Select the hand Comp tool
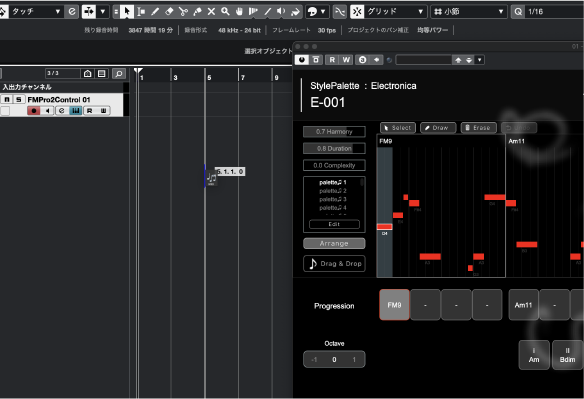 click(x=239, y=12)
